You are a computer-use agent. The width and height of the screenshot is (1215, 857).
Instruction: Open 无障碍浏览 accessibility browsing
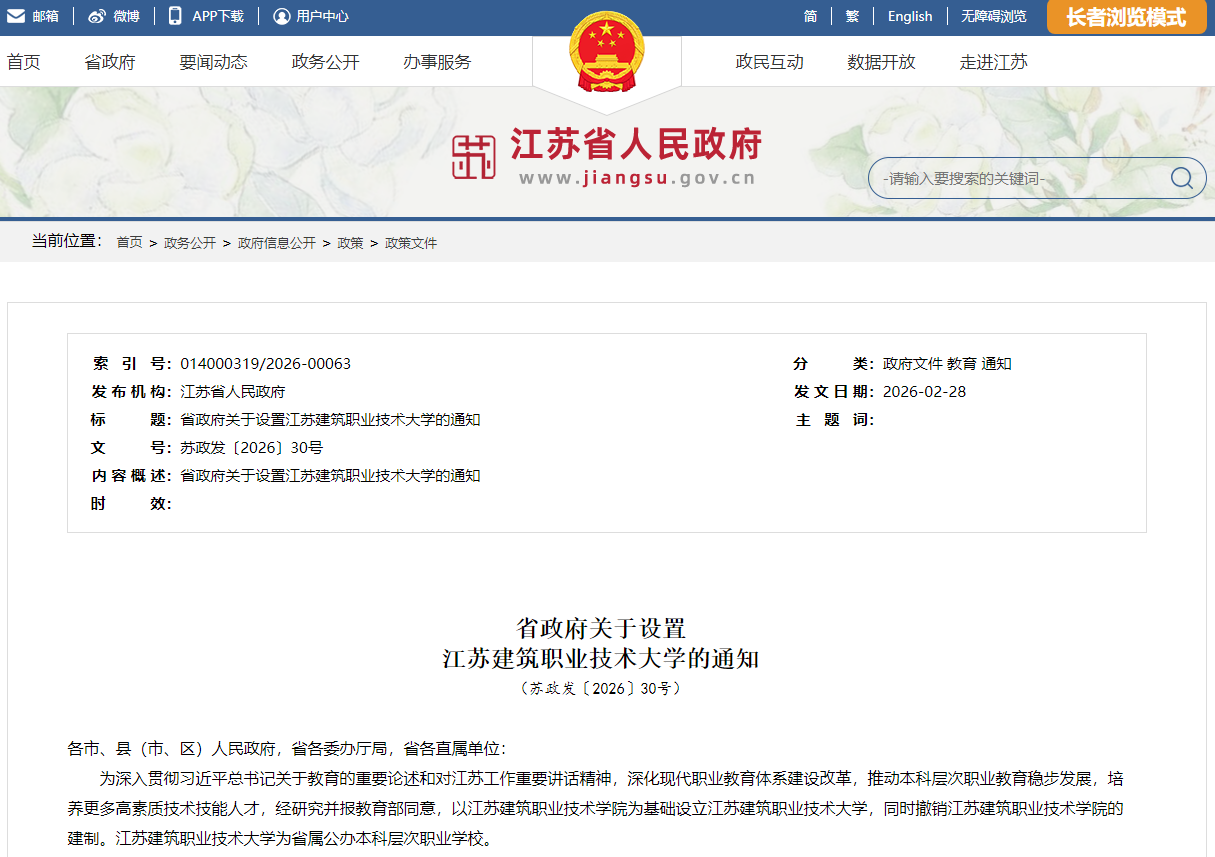click(995, 15)
